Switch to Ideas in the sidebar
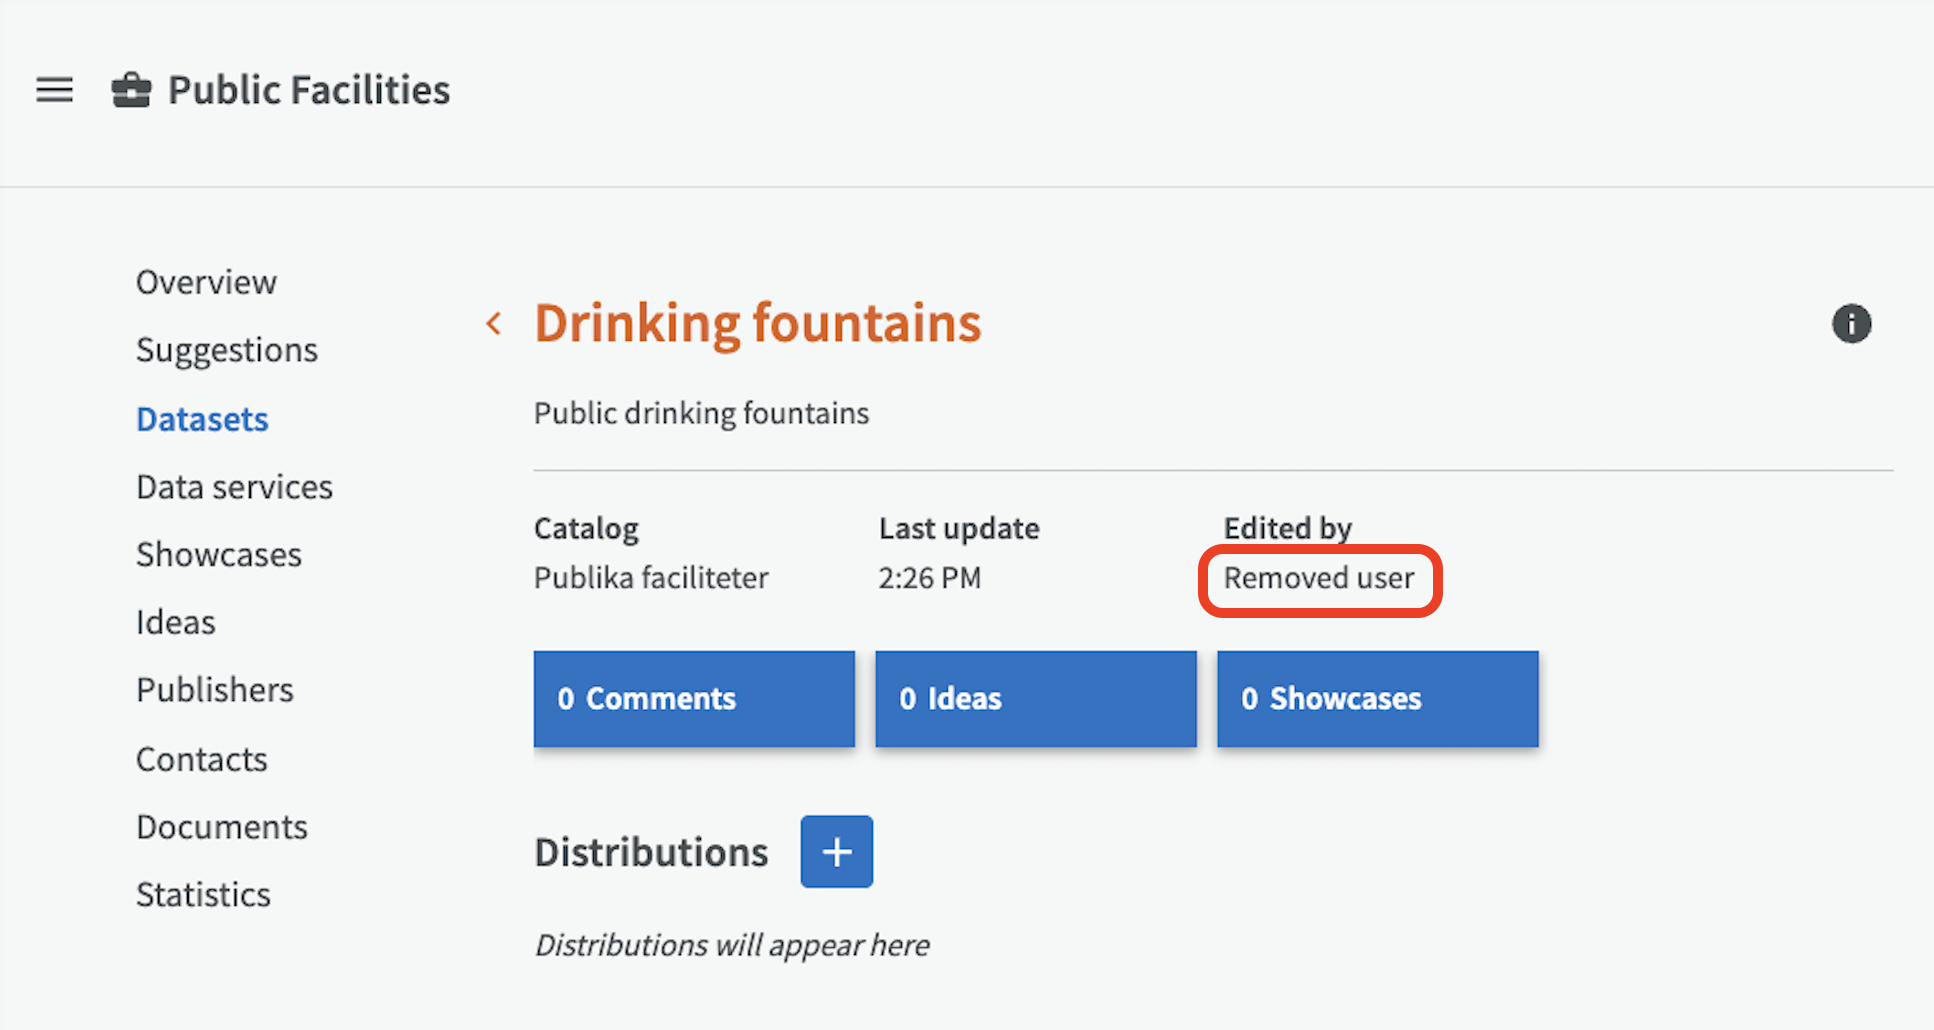1934x1030 pixels. (x=175, y=622)
